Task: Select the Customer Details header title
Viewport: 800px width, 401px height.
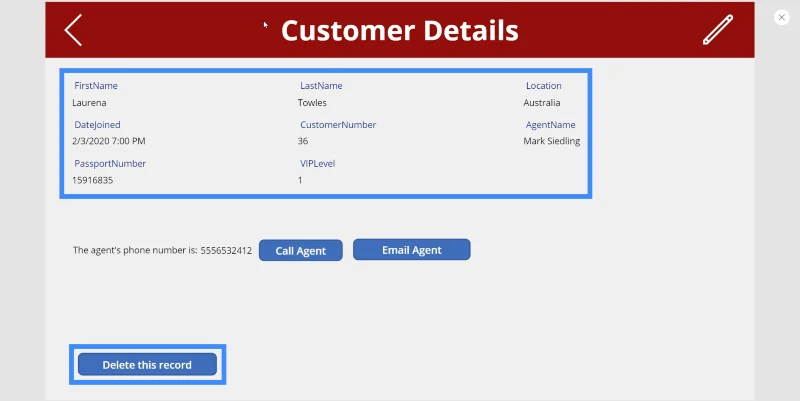Action: (x=399, y=31)
